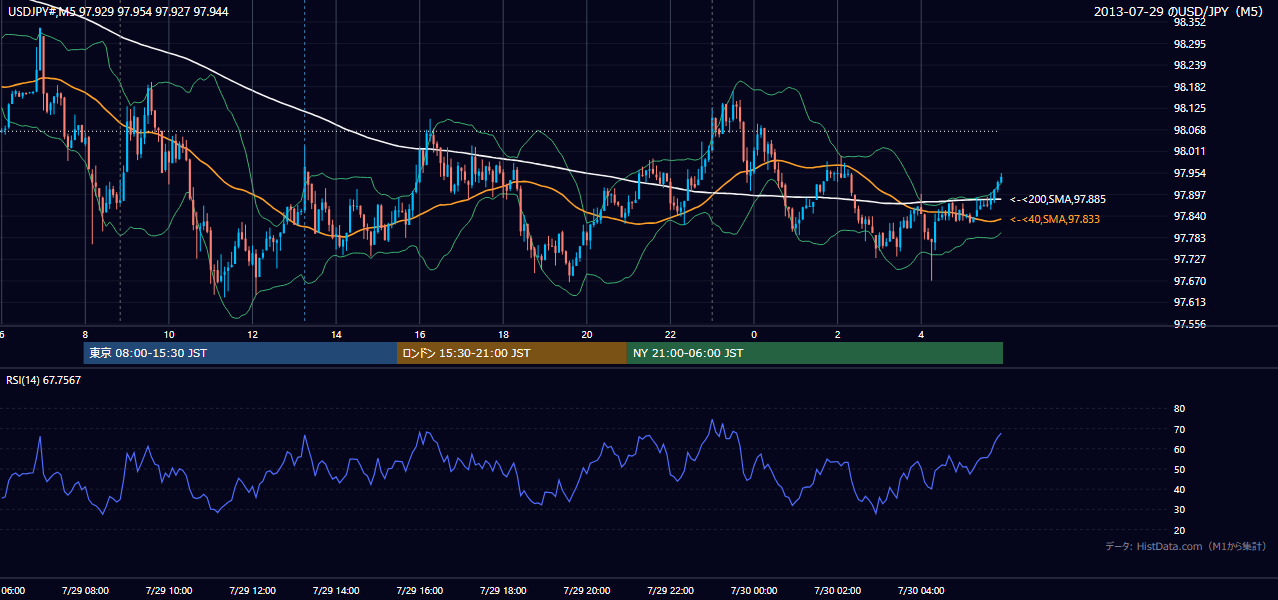Click price axis value 97.783
Image resolution: width=1278 pixels, height=600 pixels.
(x=1190, y=237)
